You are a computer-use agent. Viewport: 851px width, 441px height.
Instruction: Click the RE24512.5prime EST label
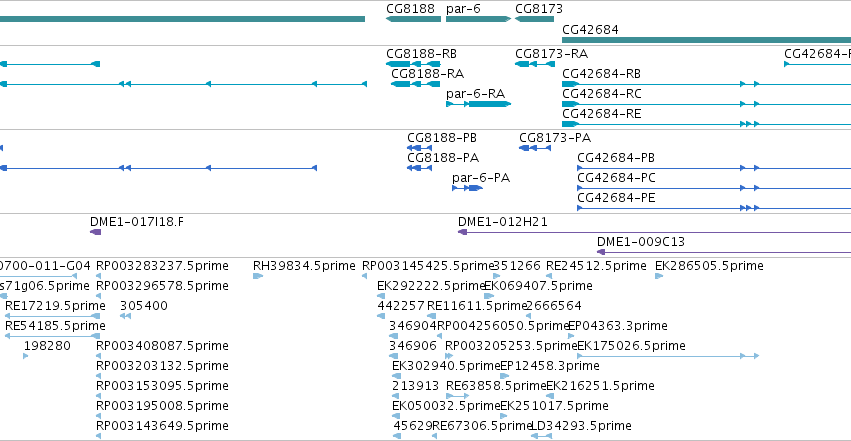596,266
